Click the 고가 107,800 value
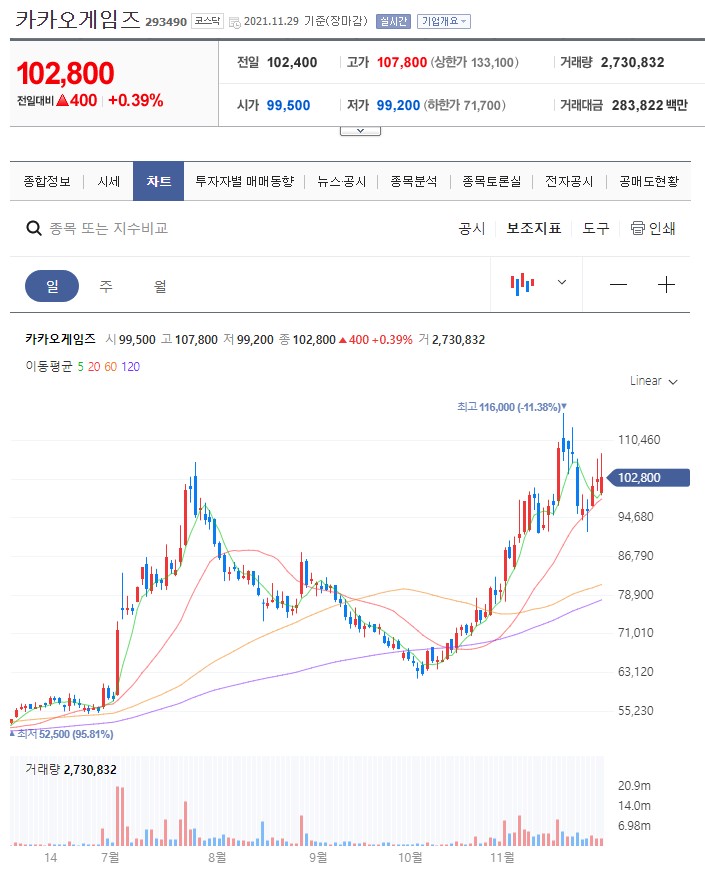The height and width of the screenshot is (884, 705). [402, 63]
